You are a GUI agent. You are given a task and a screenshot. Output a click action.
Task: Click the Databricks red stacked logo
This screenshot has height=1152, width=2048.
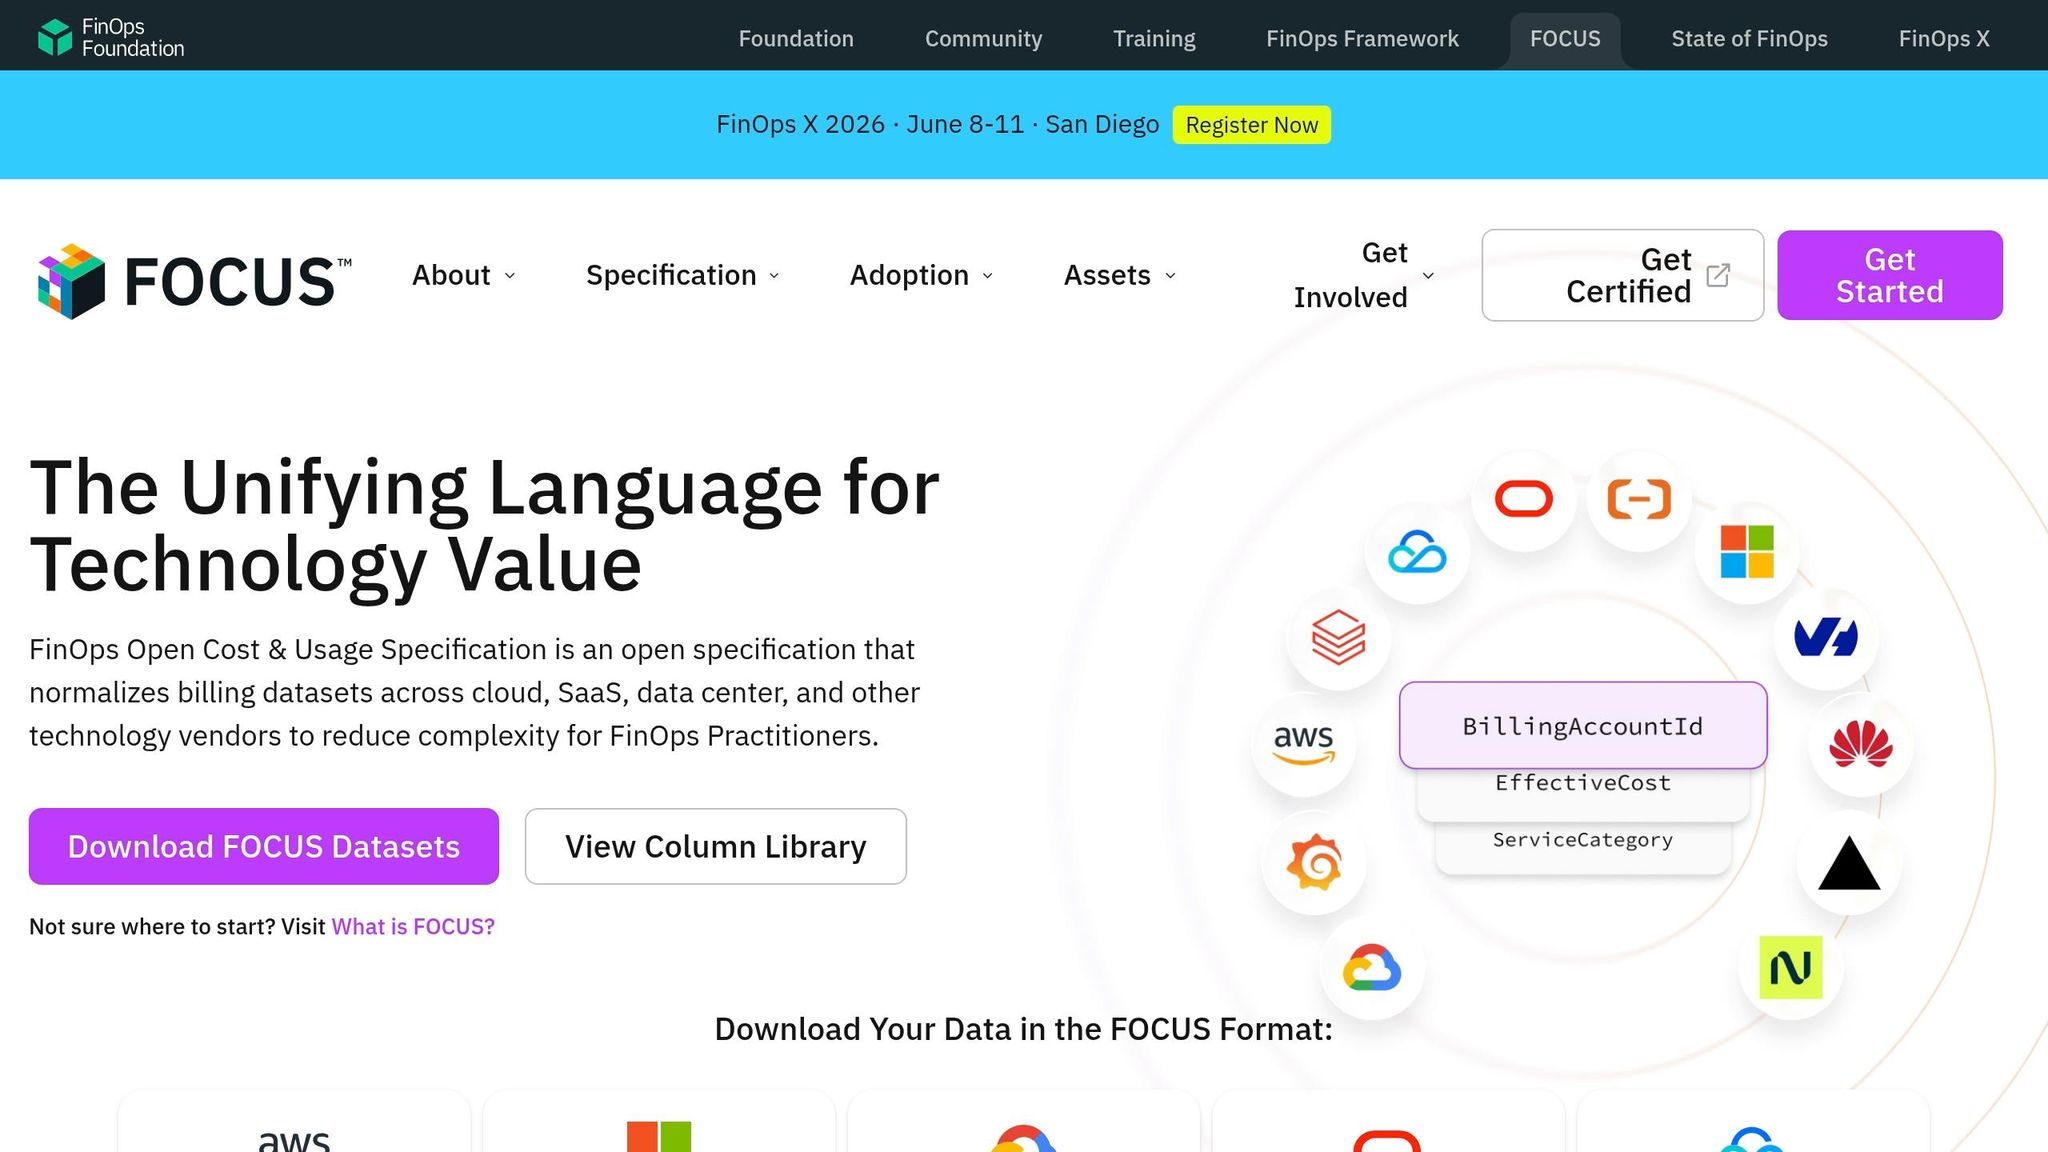click(x=1338, y=637)
